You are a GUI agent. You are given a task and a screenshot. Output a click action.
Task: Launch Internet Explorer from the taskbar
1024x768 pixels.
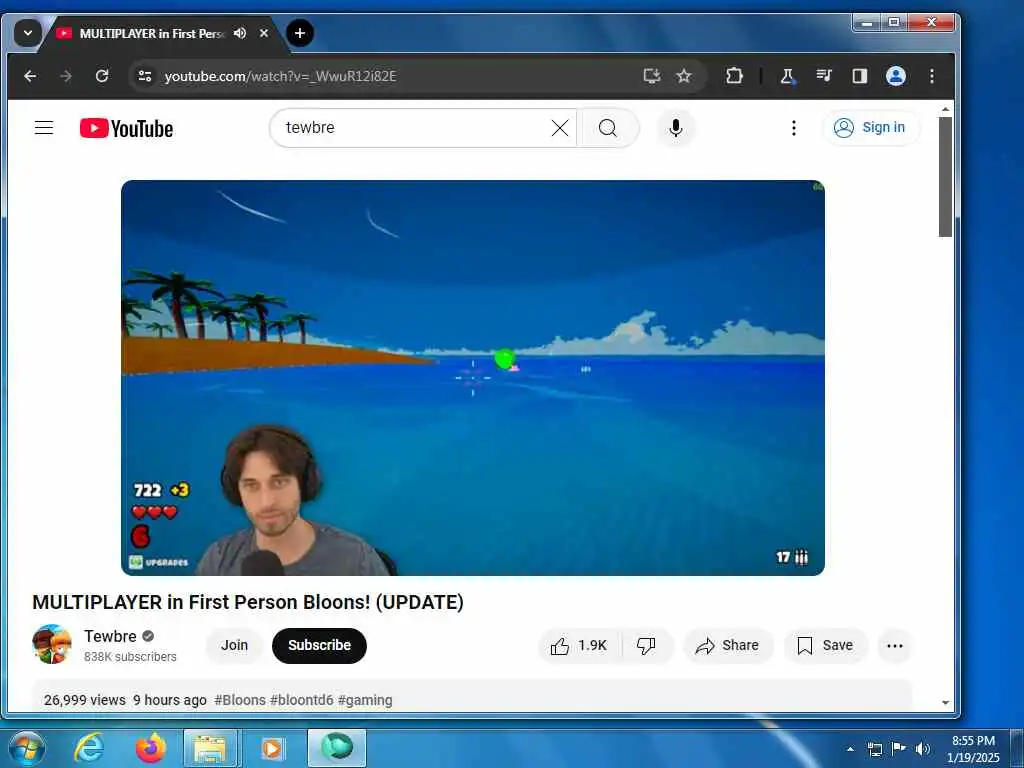[x=88, y=748]
